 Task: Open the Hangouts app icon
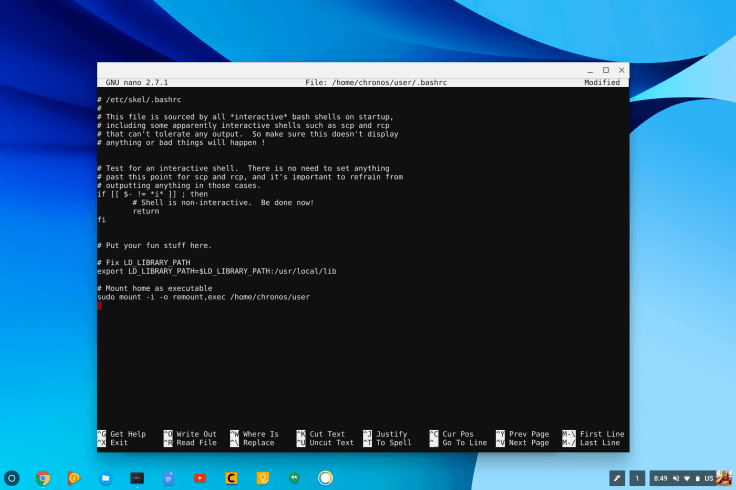click(294, 478)
